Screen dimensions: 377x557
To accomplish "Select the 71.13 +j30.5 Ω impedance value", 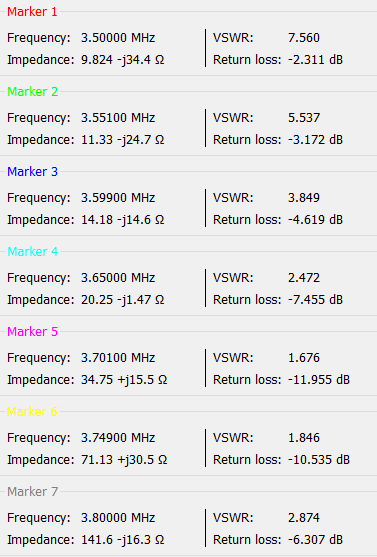I will [124, 459].
